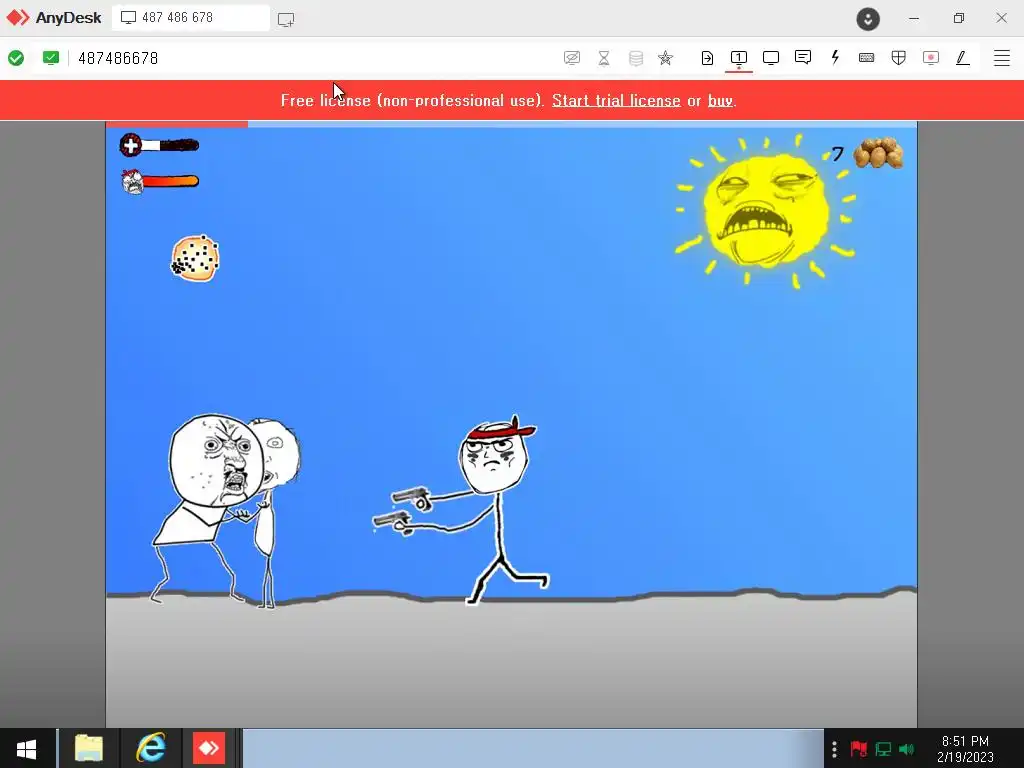Open remote File Explorer taskbar icon

tap(89, 748)
